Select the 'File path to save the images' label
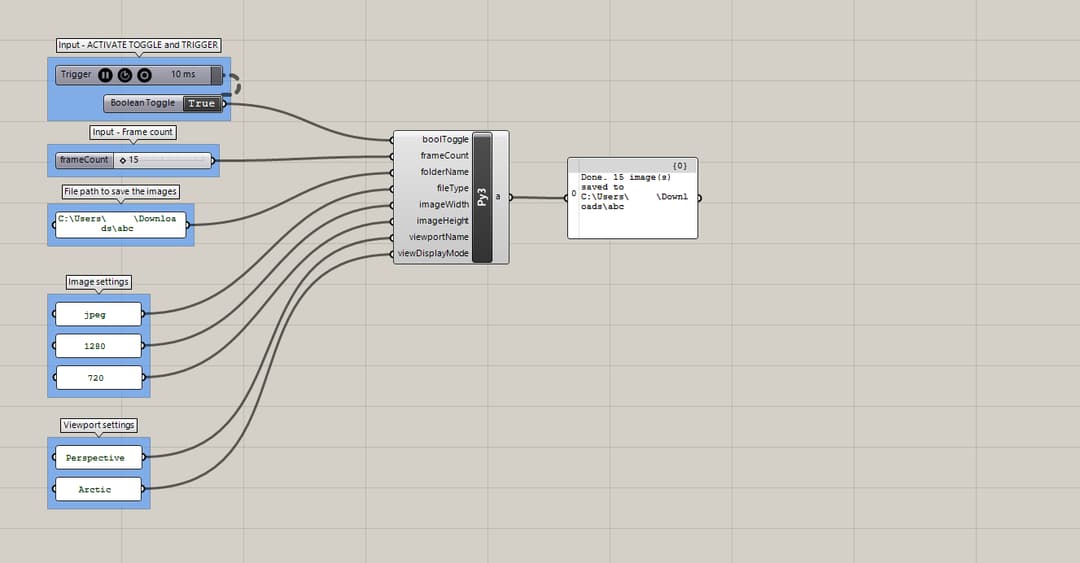1080x563 pixels. (121, 192)
